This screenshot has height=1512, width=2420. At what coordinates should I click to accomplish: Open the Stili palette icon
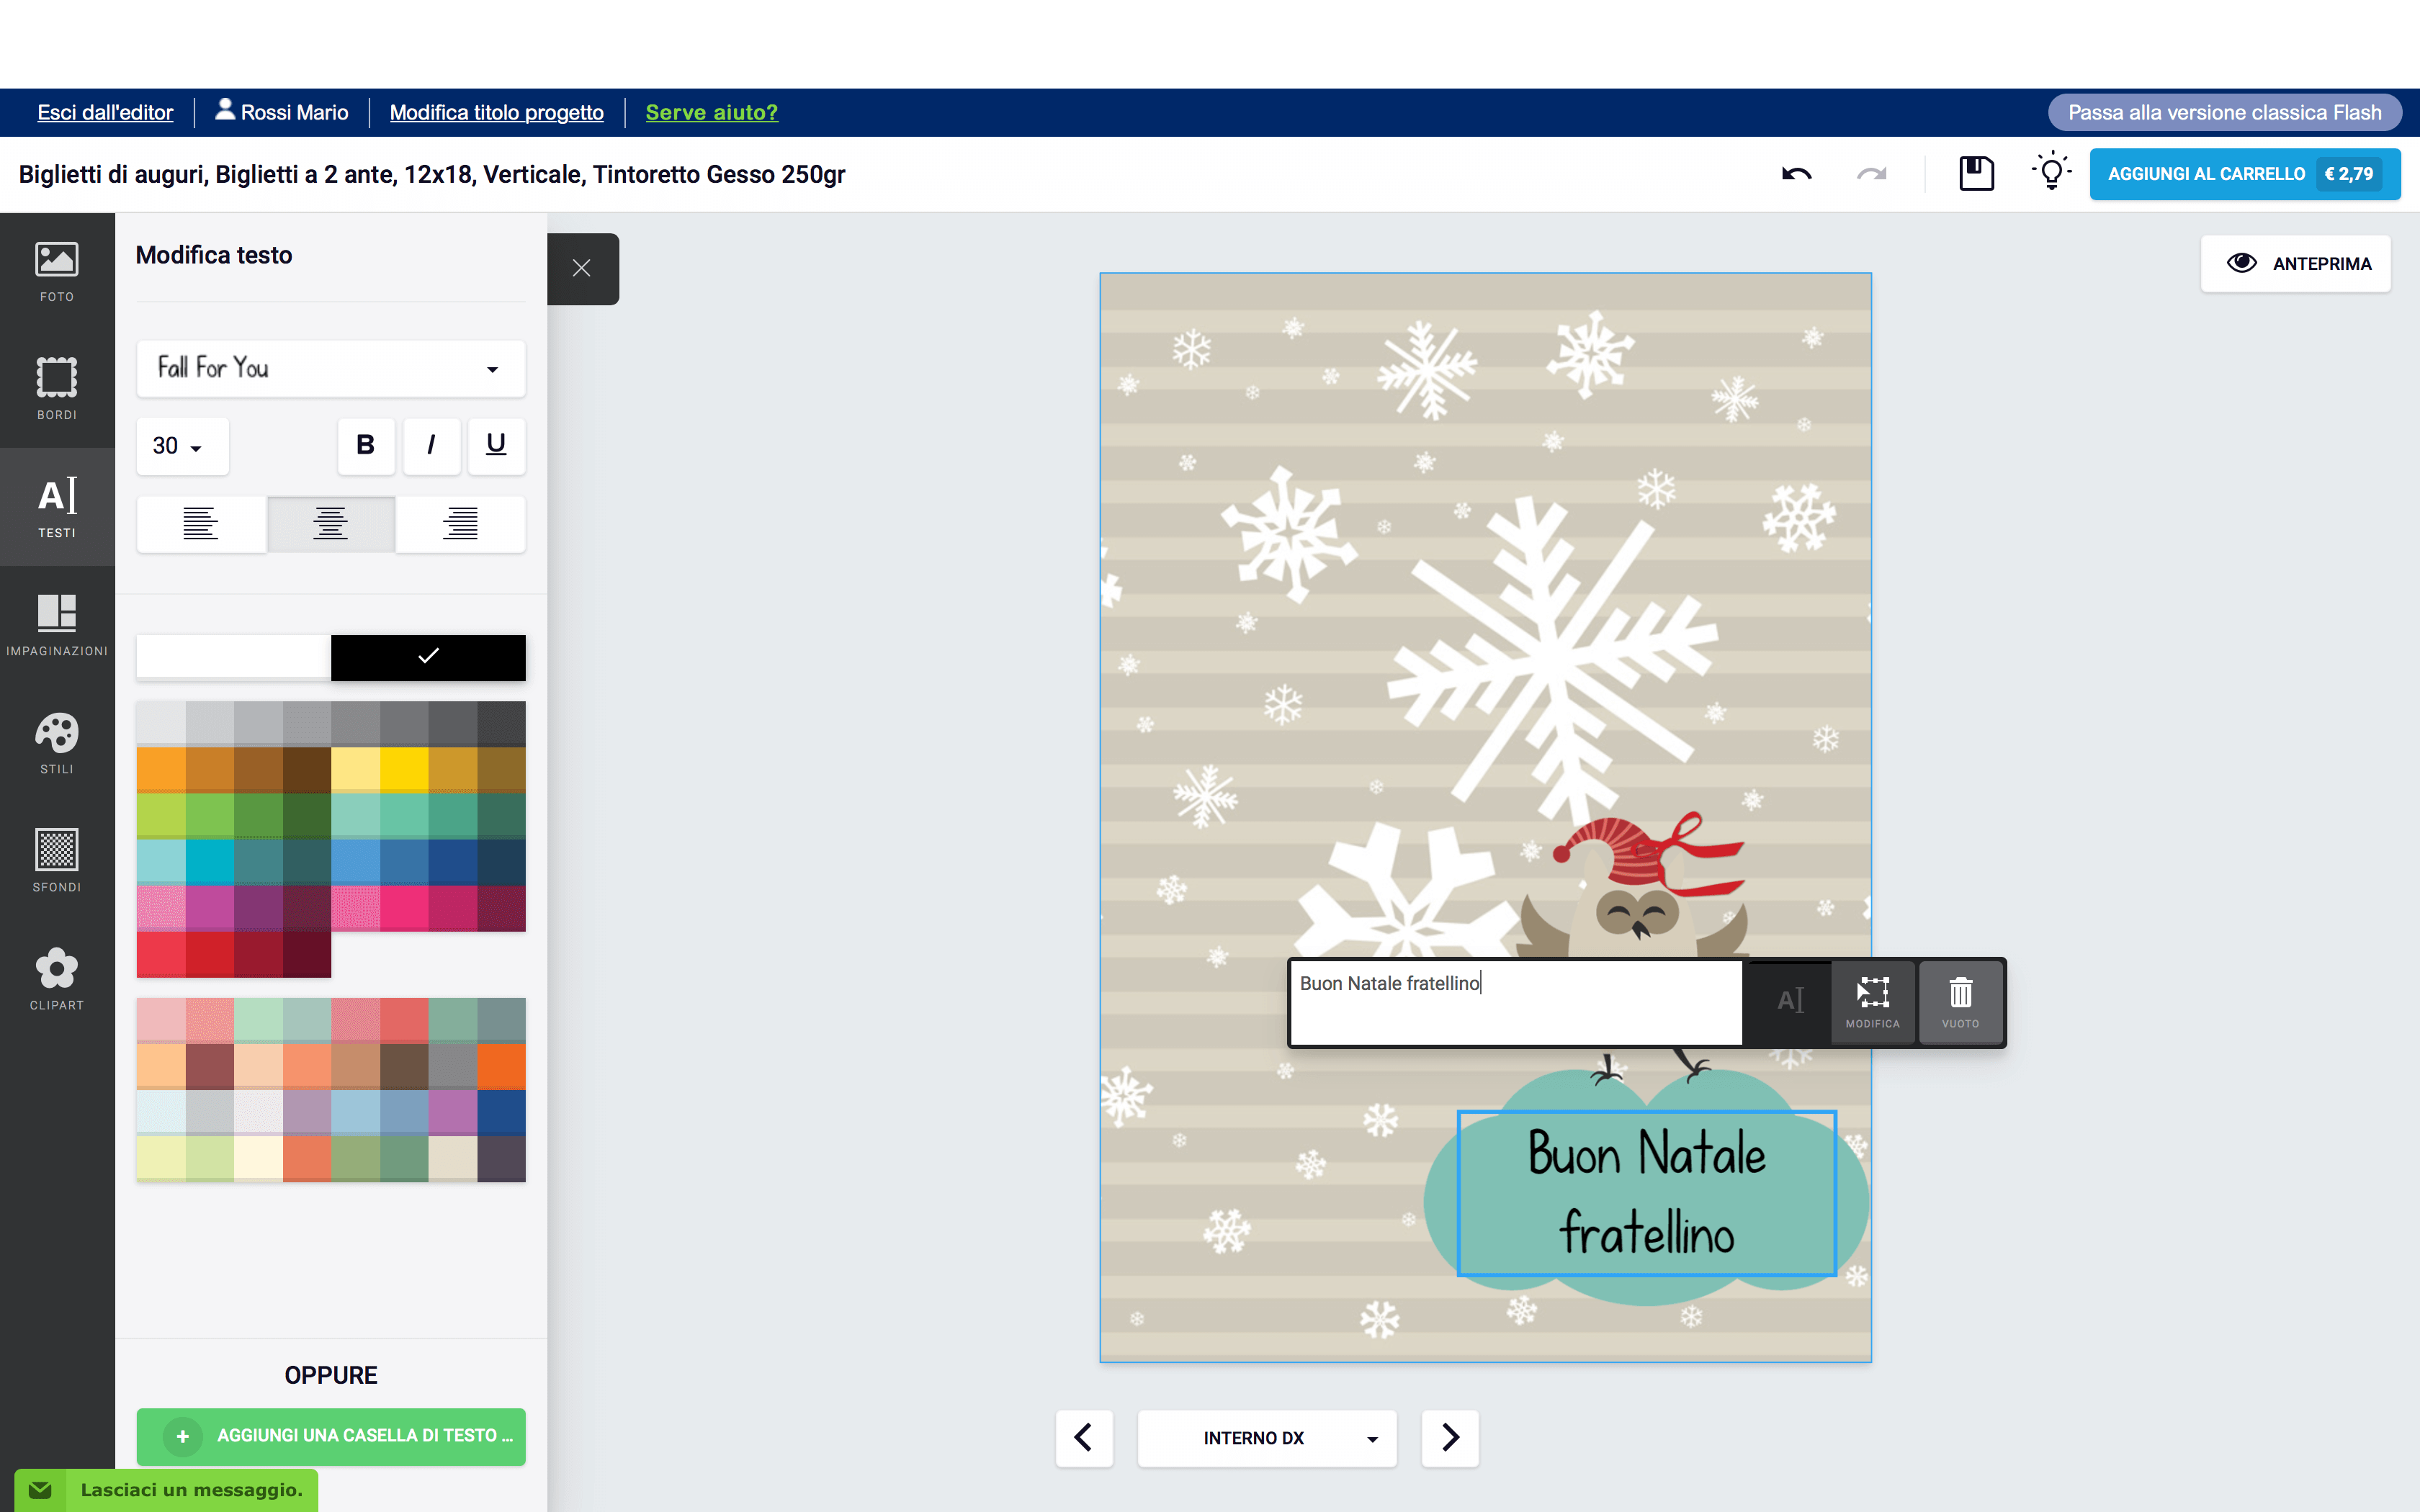point(57,743)
